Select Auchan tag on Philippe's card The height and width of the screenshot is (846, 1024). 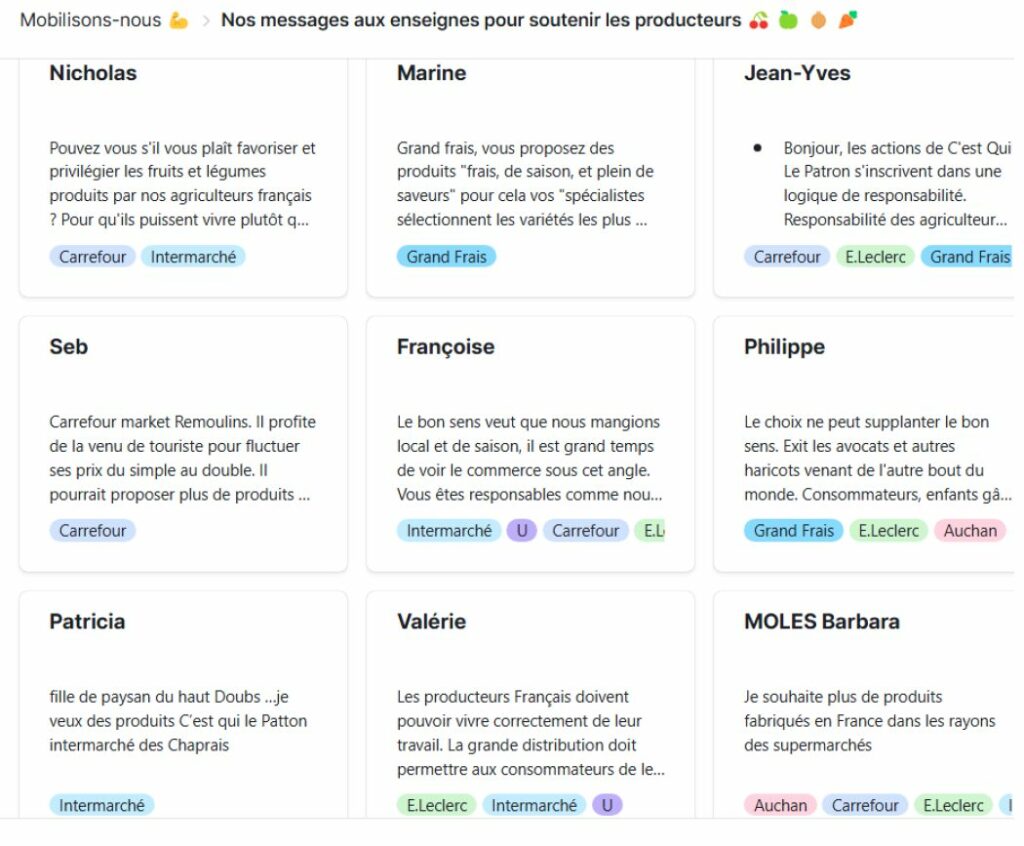(x=970, y=531)
